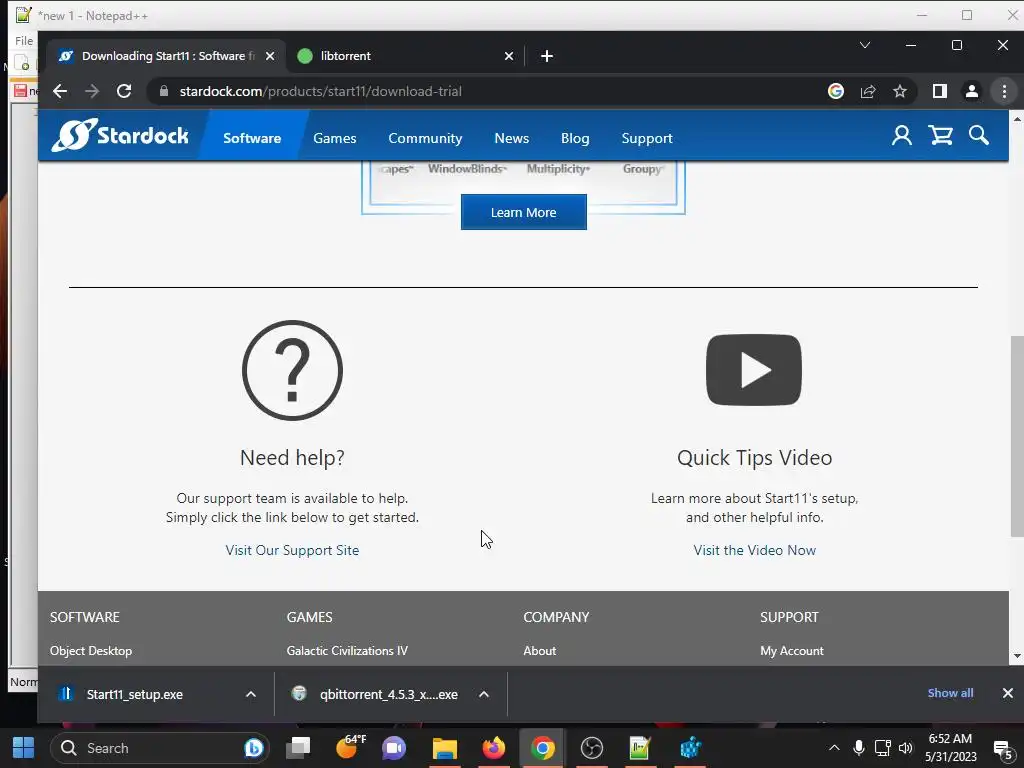Click the weather 64°F widget

click(x=350, y=748)
